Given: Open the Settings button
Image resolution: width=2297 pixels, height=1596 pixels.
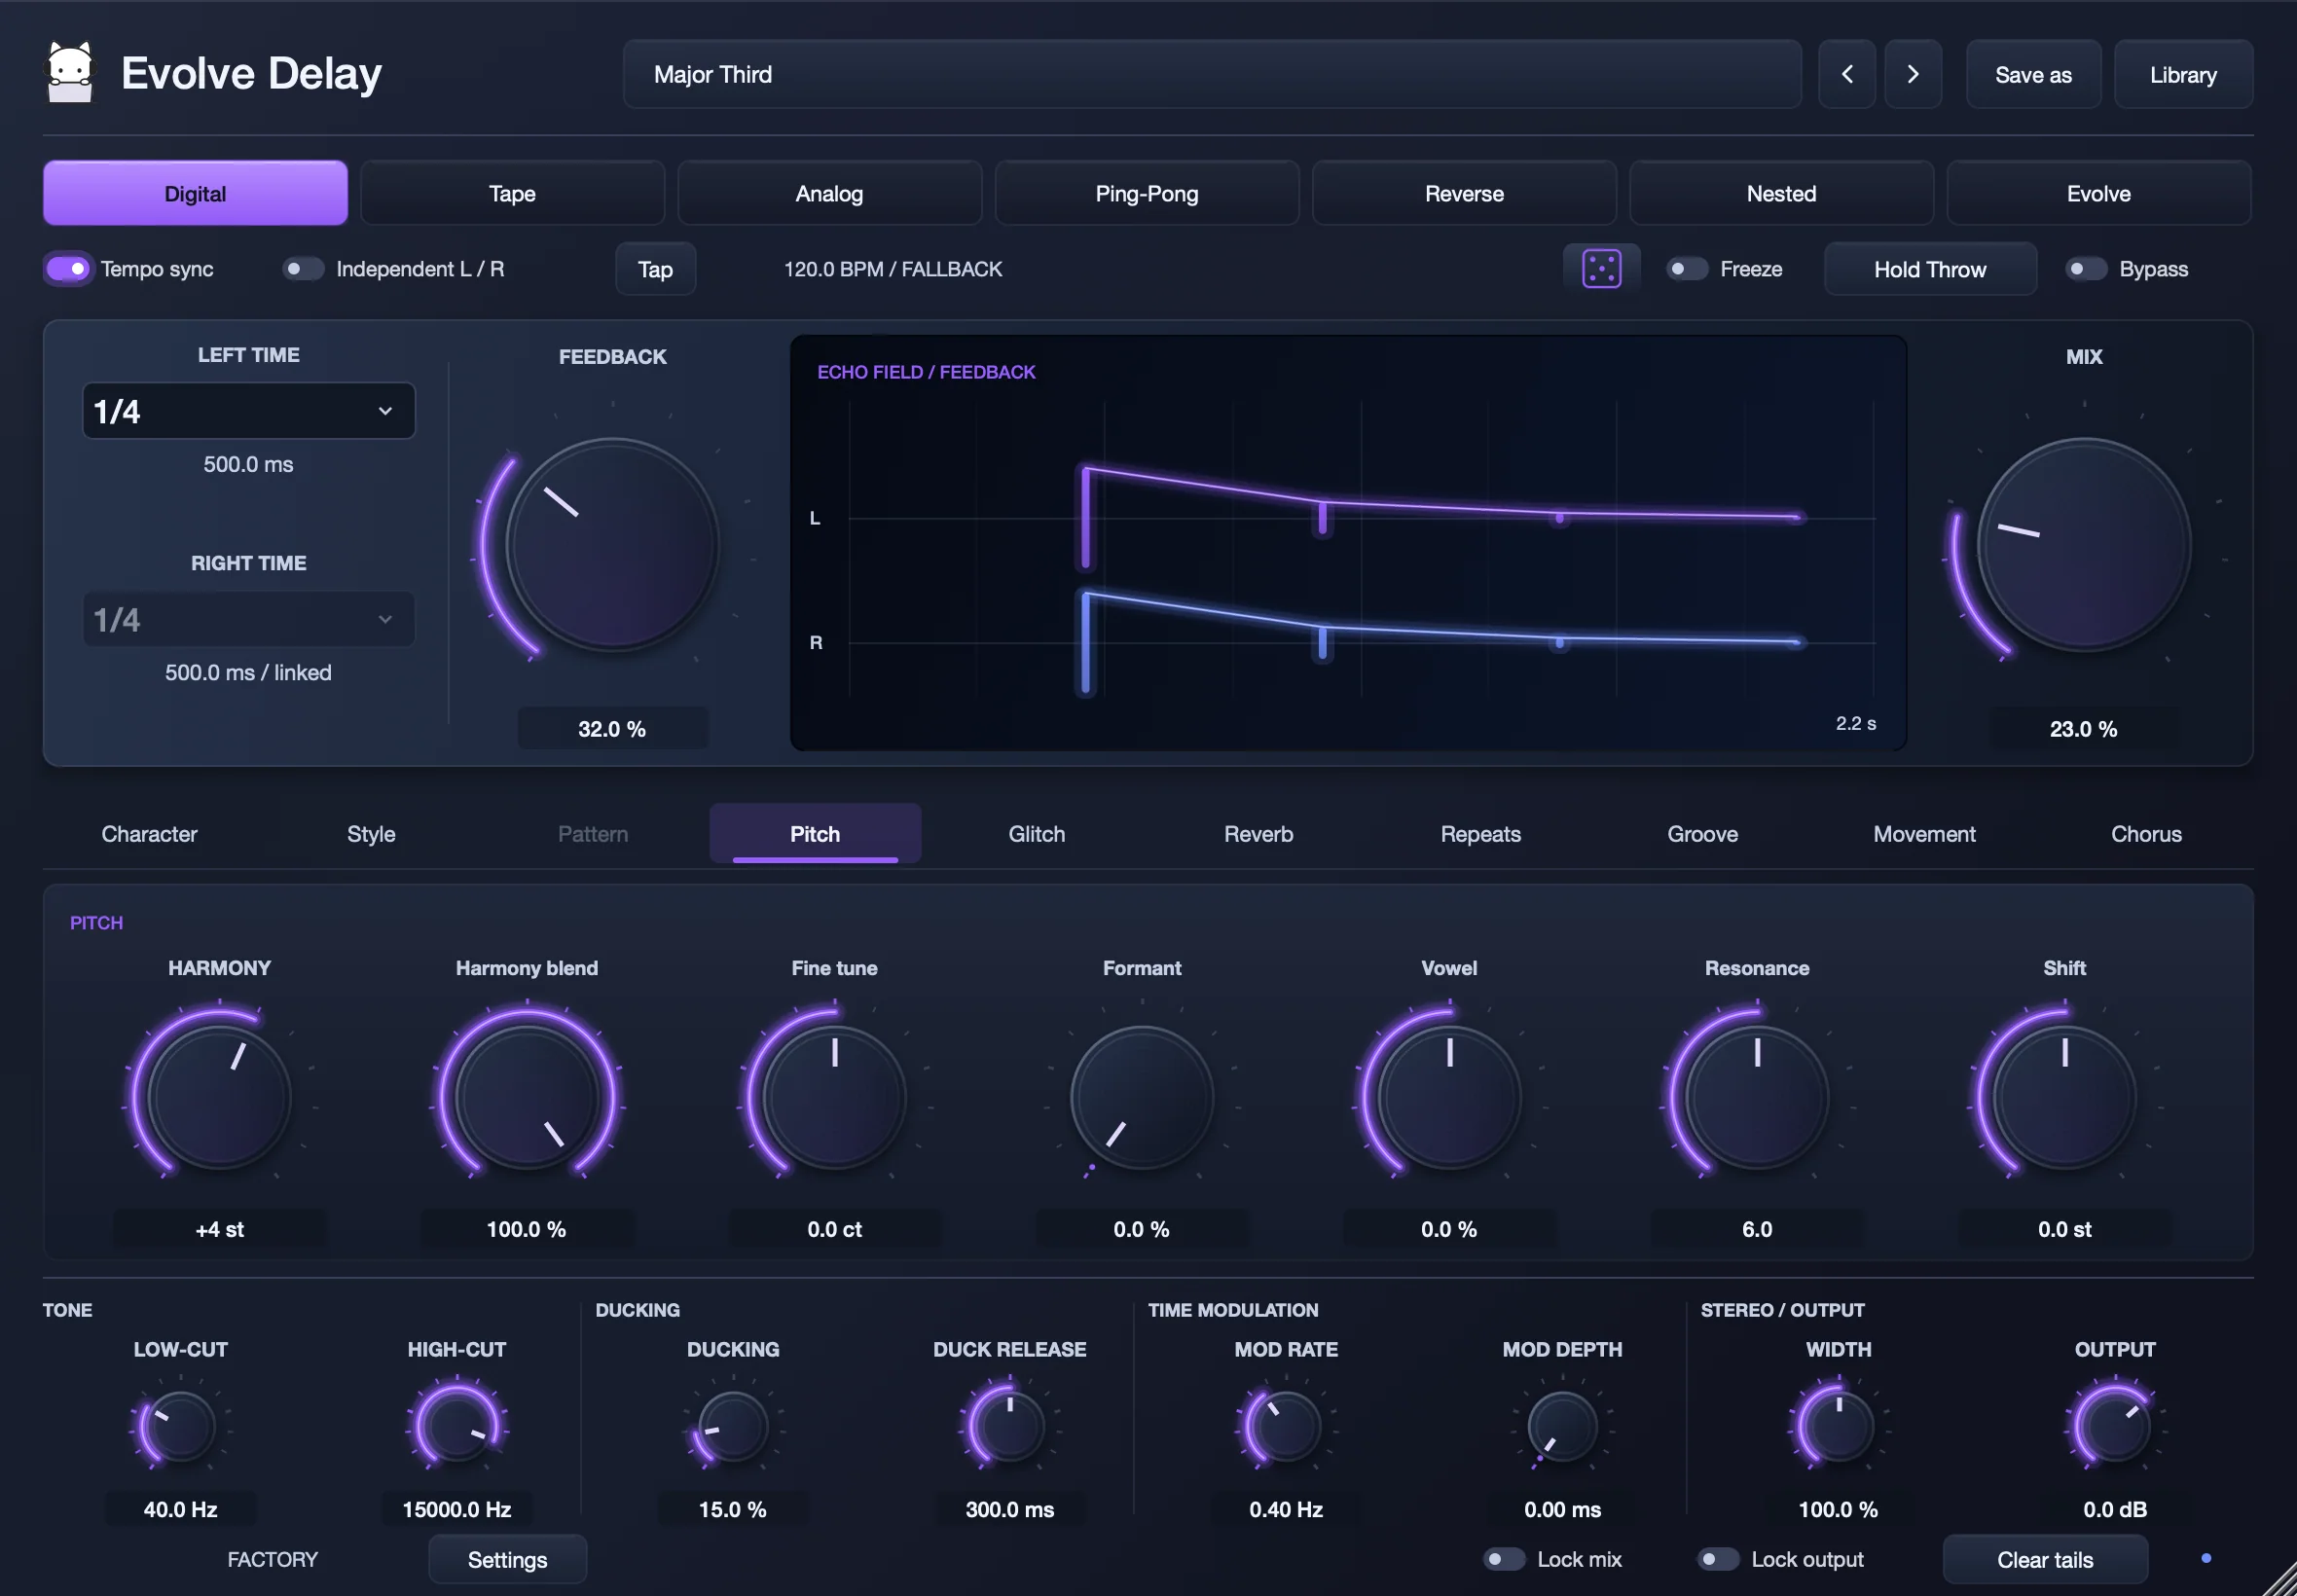Looking at the screenshot, I should [507, 1559].
